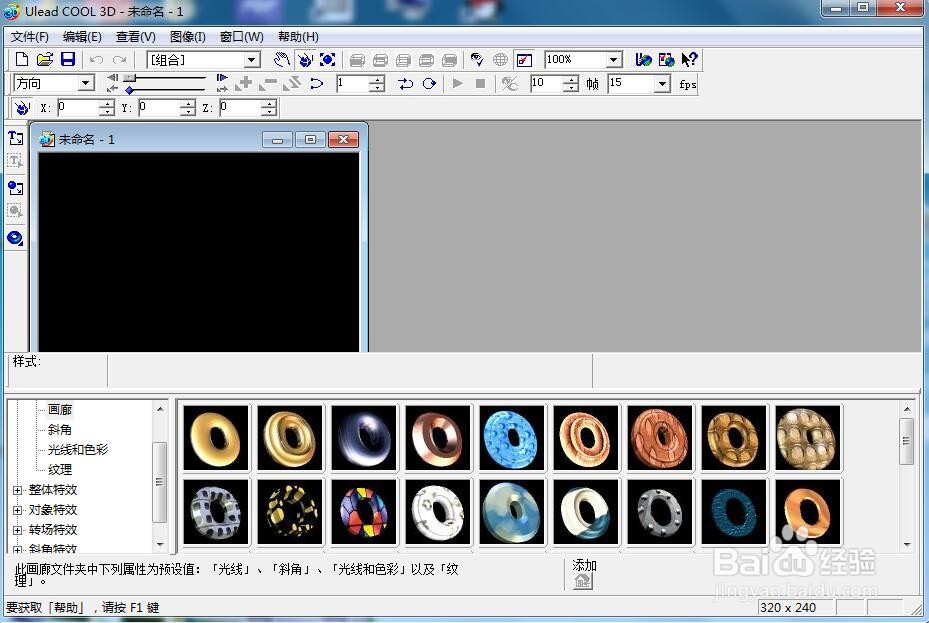The height and width of the screenshot is (623, 929).
Task: Select the 斜角 tree item
Action: (x=60, y=430)
